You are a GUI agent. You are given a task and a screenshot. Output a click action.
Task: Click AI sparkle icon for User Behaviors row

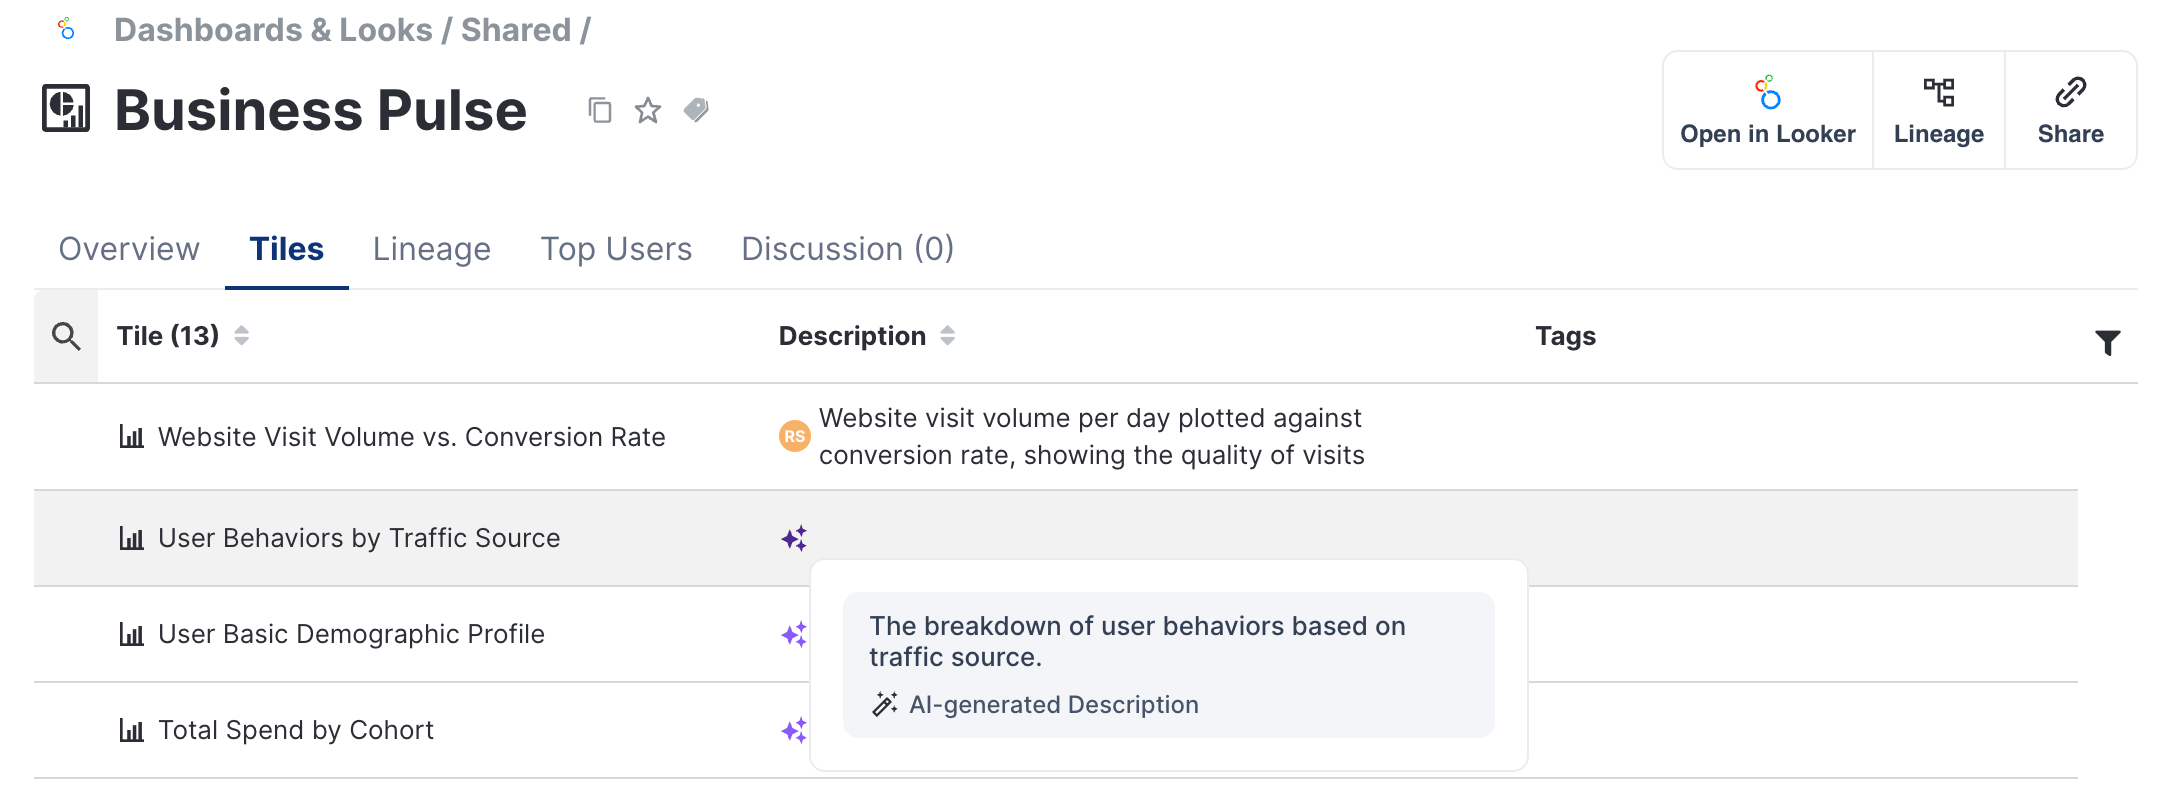[794, 539]
